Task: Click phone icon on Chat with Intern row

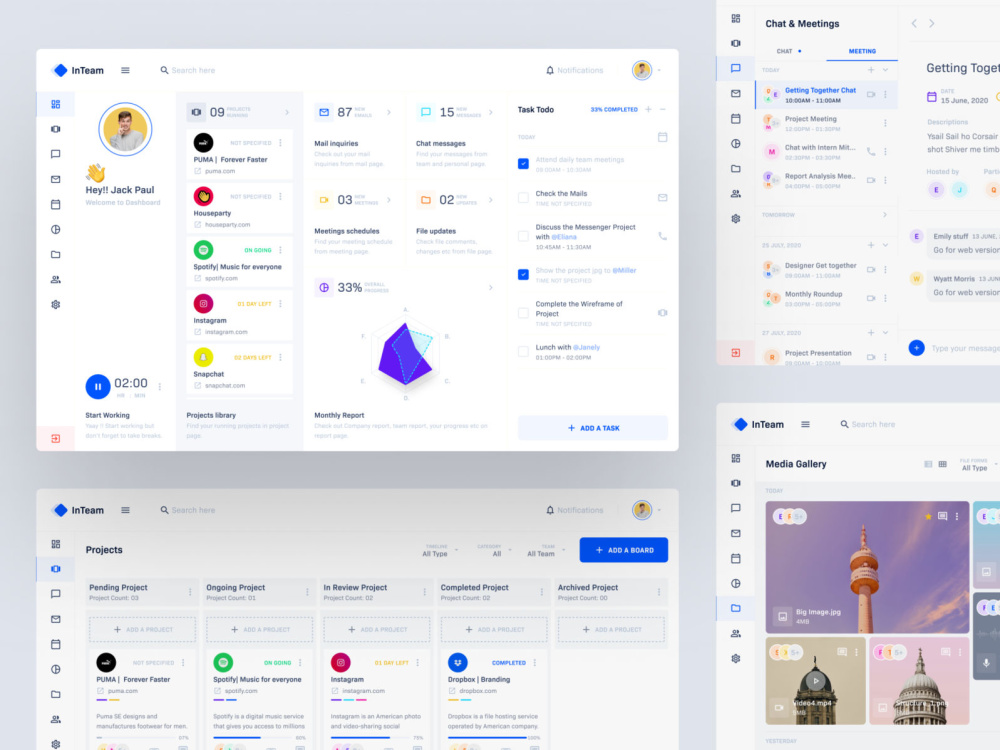Action: coord(871,151)
